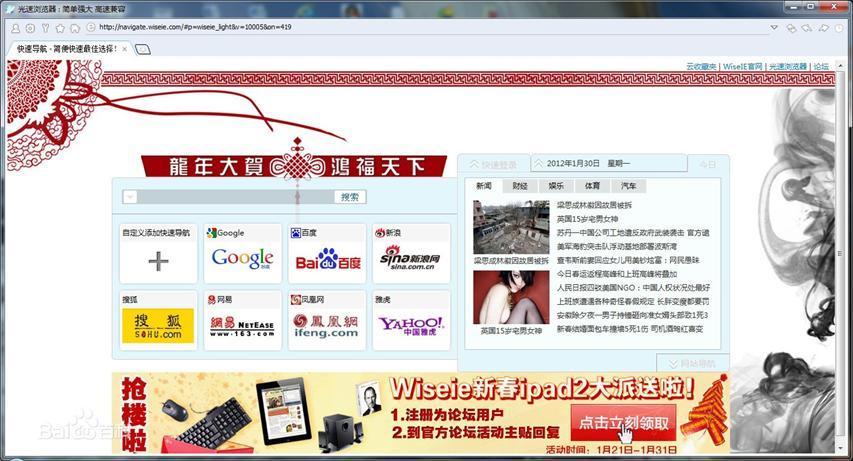853x461 pixels.
Task: Open the demolished house news photo
Action: pos(511,227)
